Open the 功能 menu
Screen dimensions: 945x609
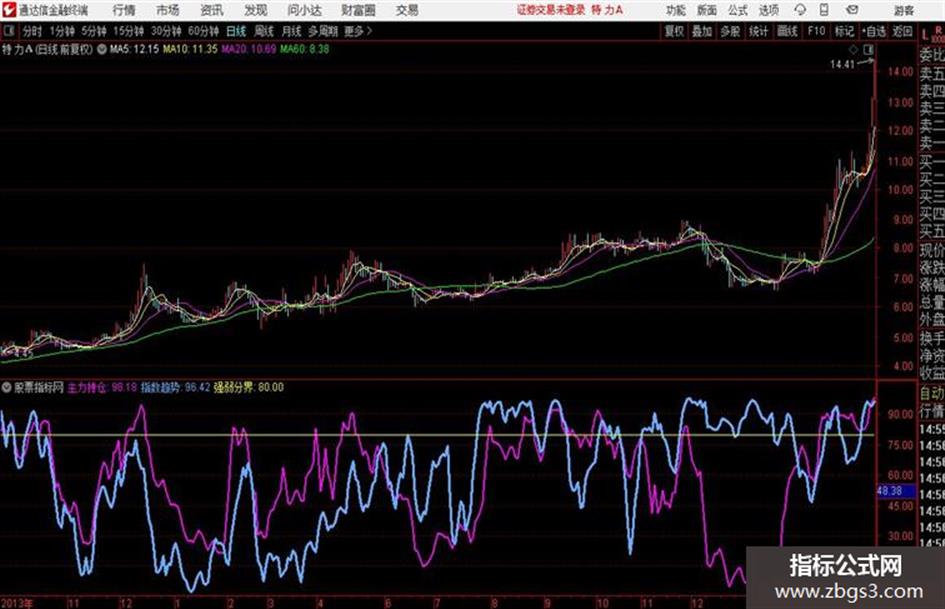click(676, 10)
